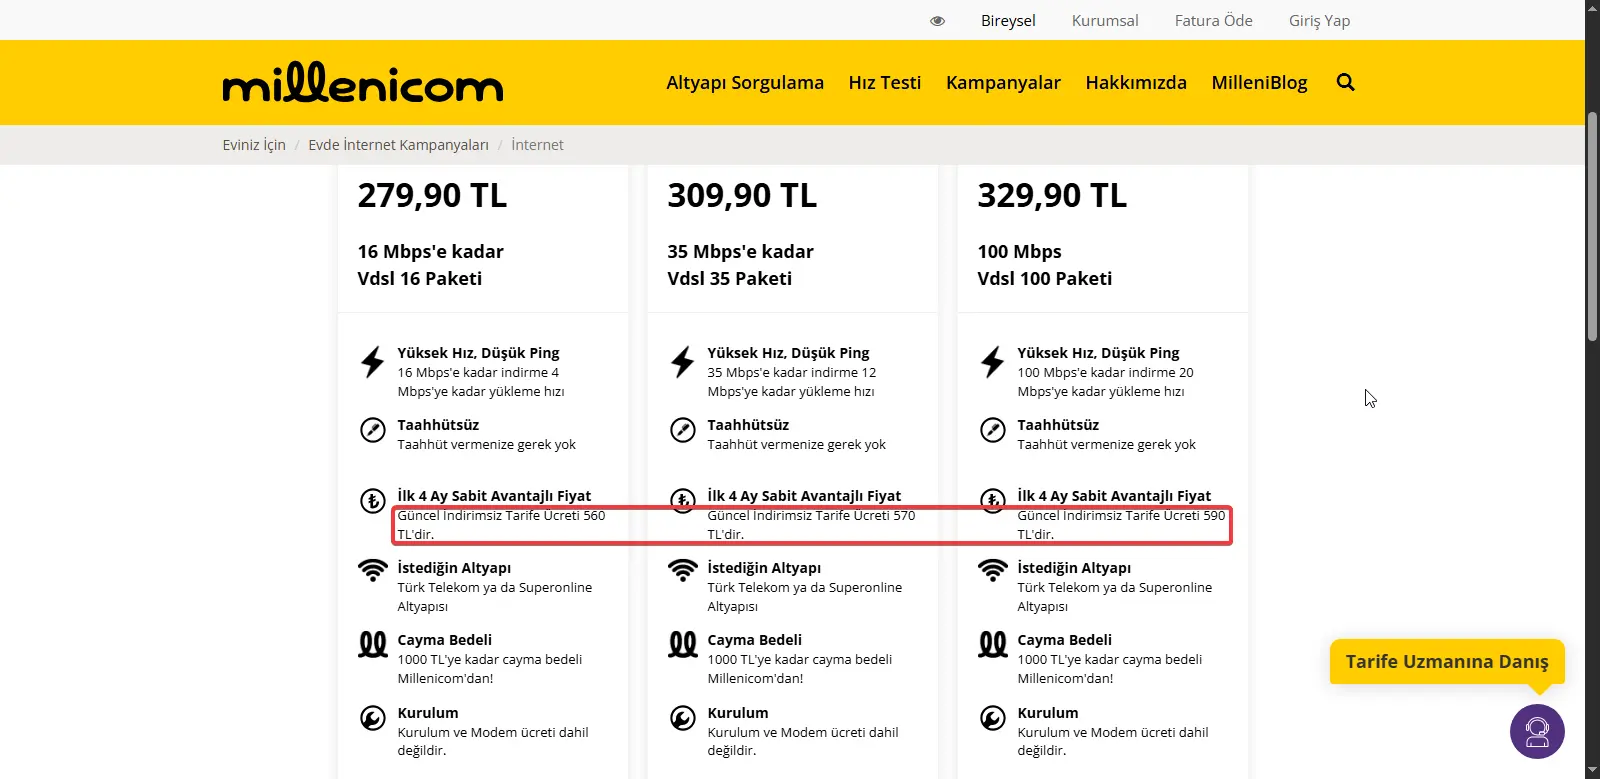The width and height of the screenshot is (1600, 779).
Task: Open the Altyapı Sorgulama menu
Action: (745, 83)
